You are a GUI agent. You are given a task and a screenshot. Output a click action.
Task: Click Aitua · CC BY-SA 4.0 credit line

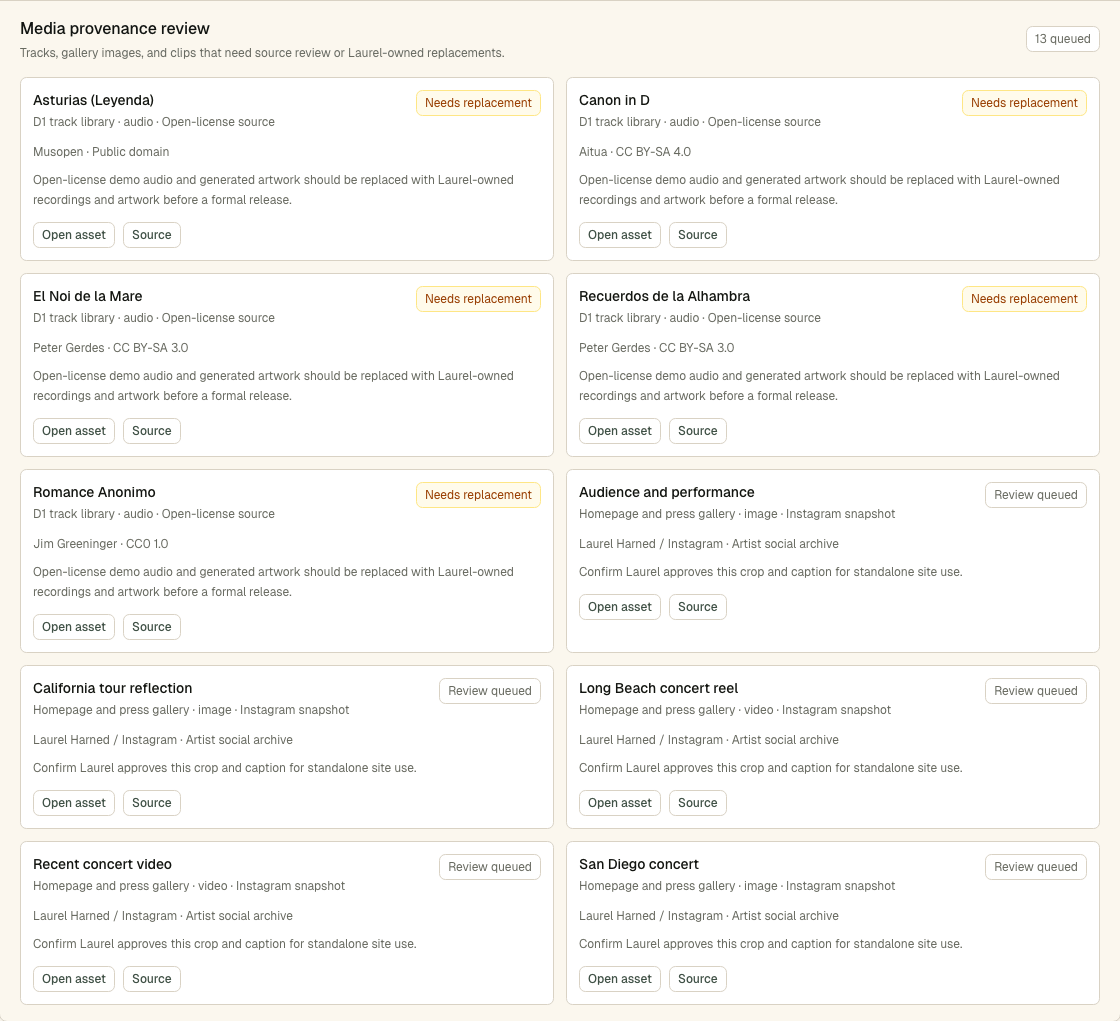tap(634, 151)
